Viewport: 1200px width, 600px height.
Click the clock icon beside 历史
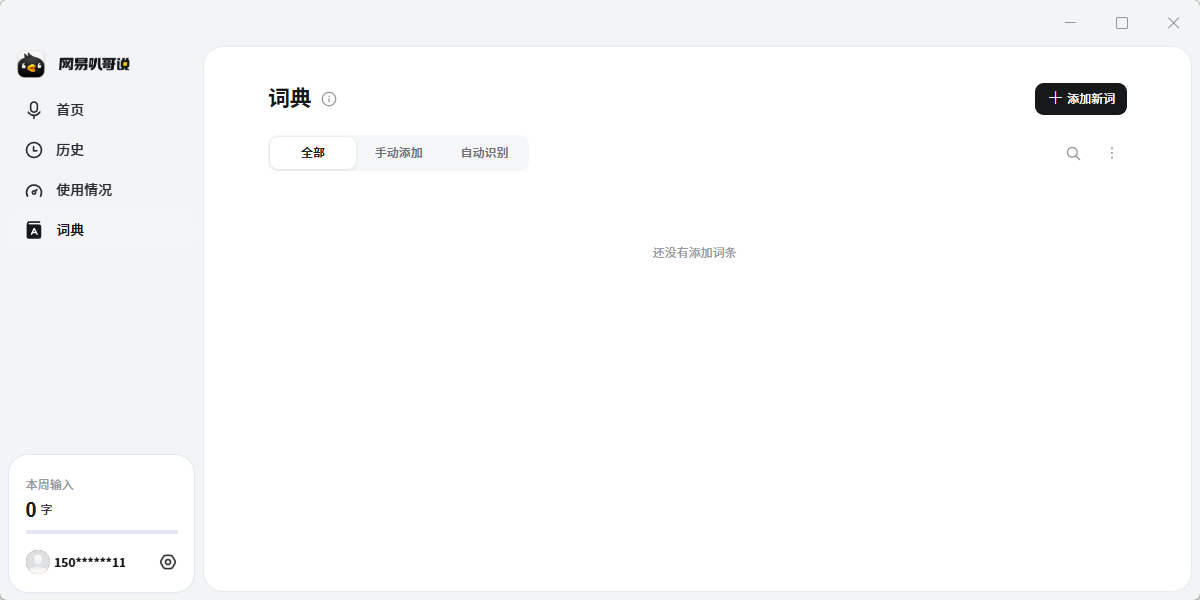34,150
